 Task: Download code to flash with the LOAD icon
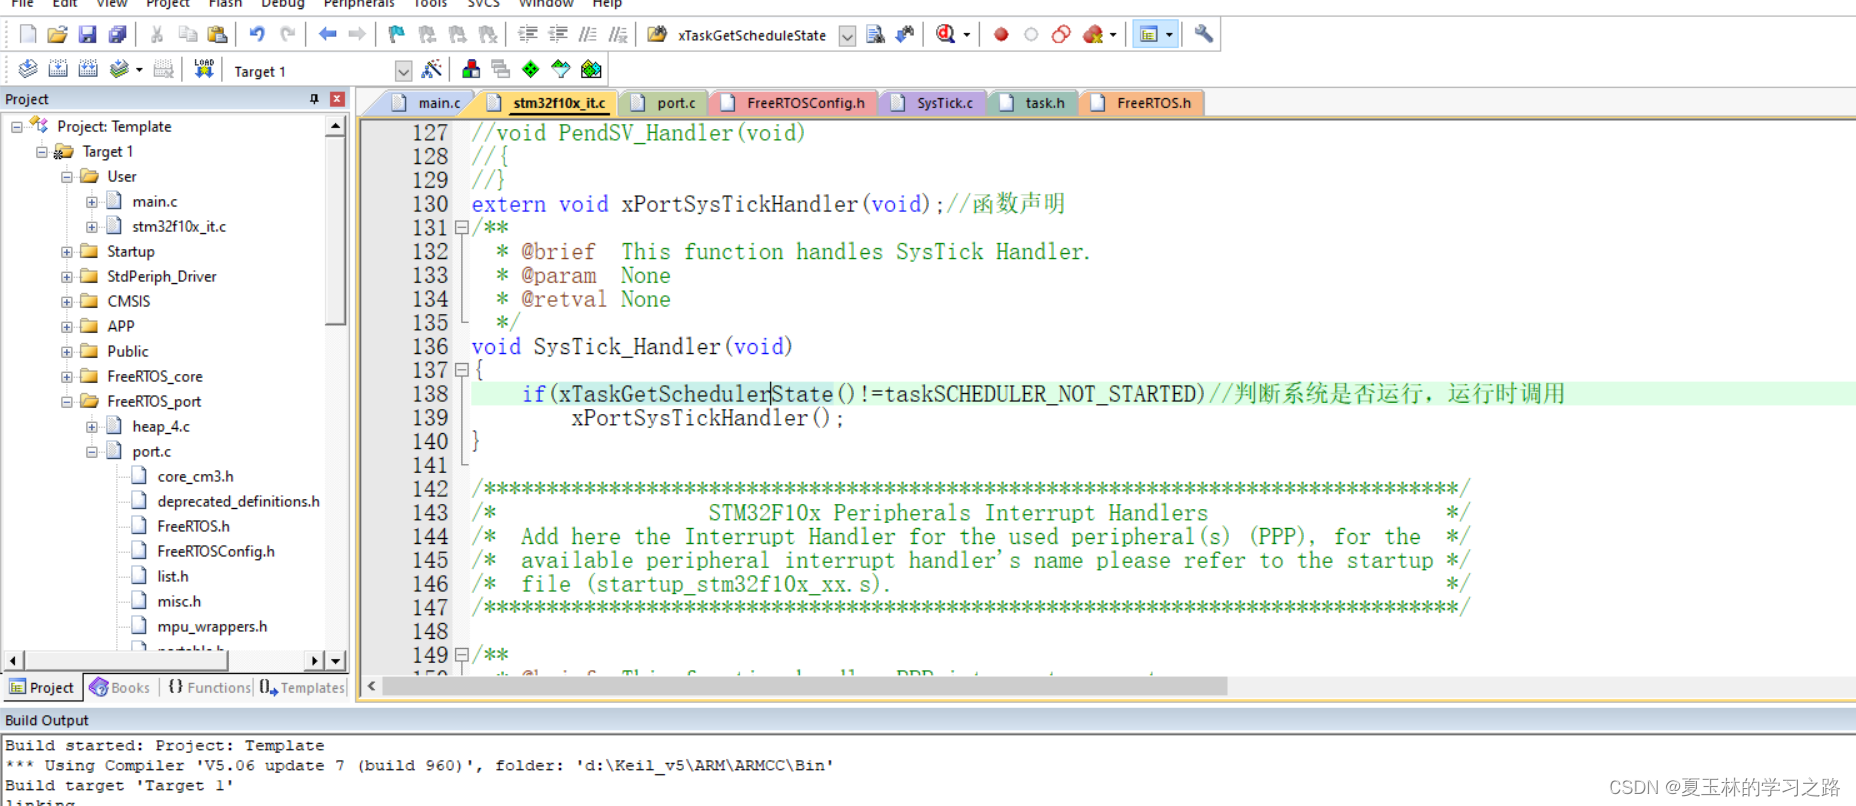204,69
